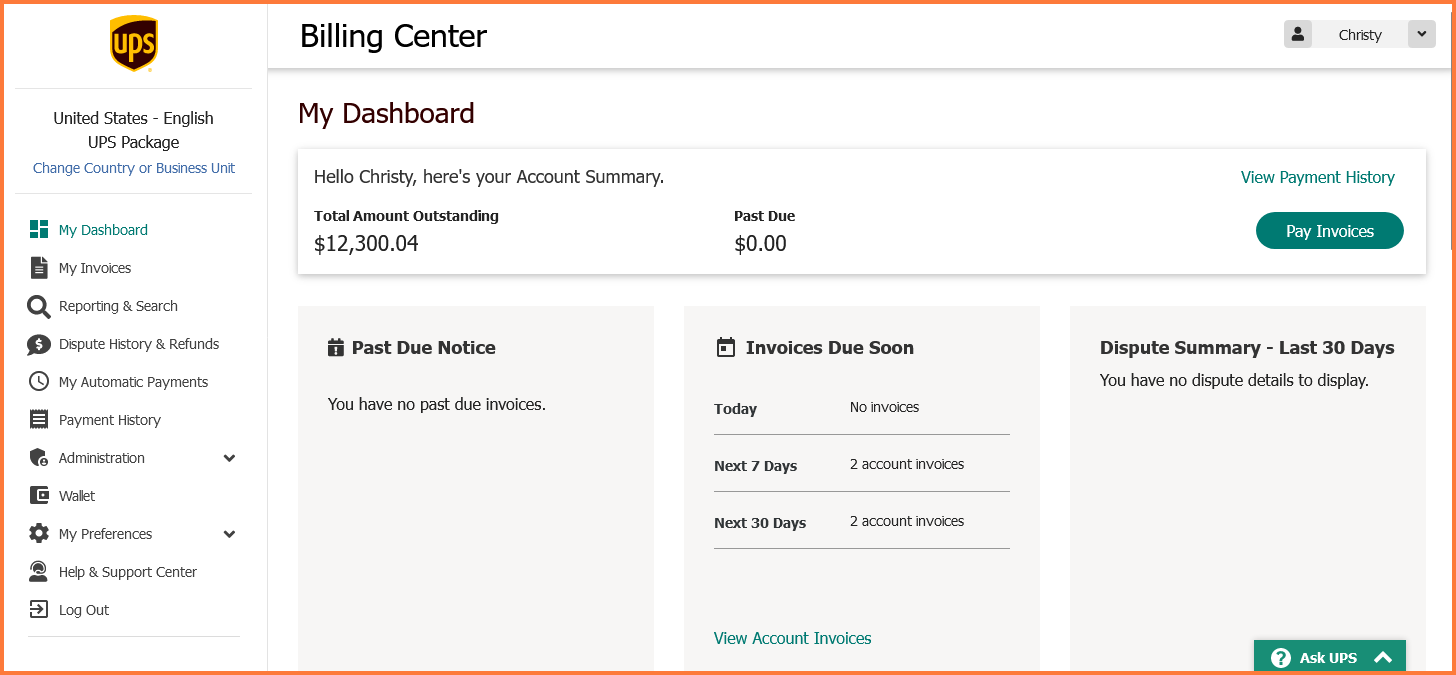
Task: Open the View Account Invoices link
Action: click(793, 638)
